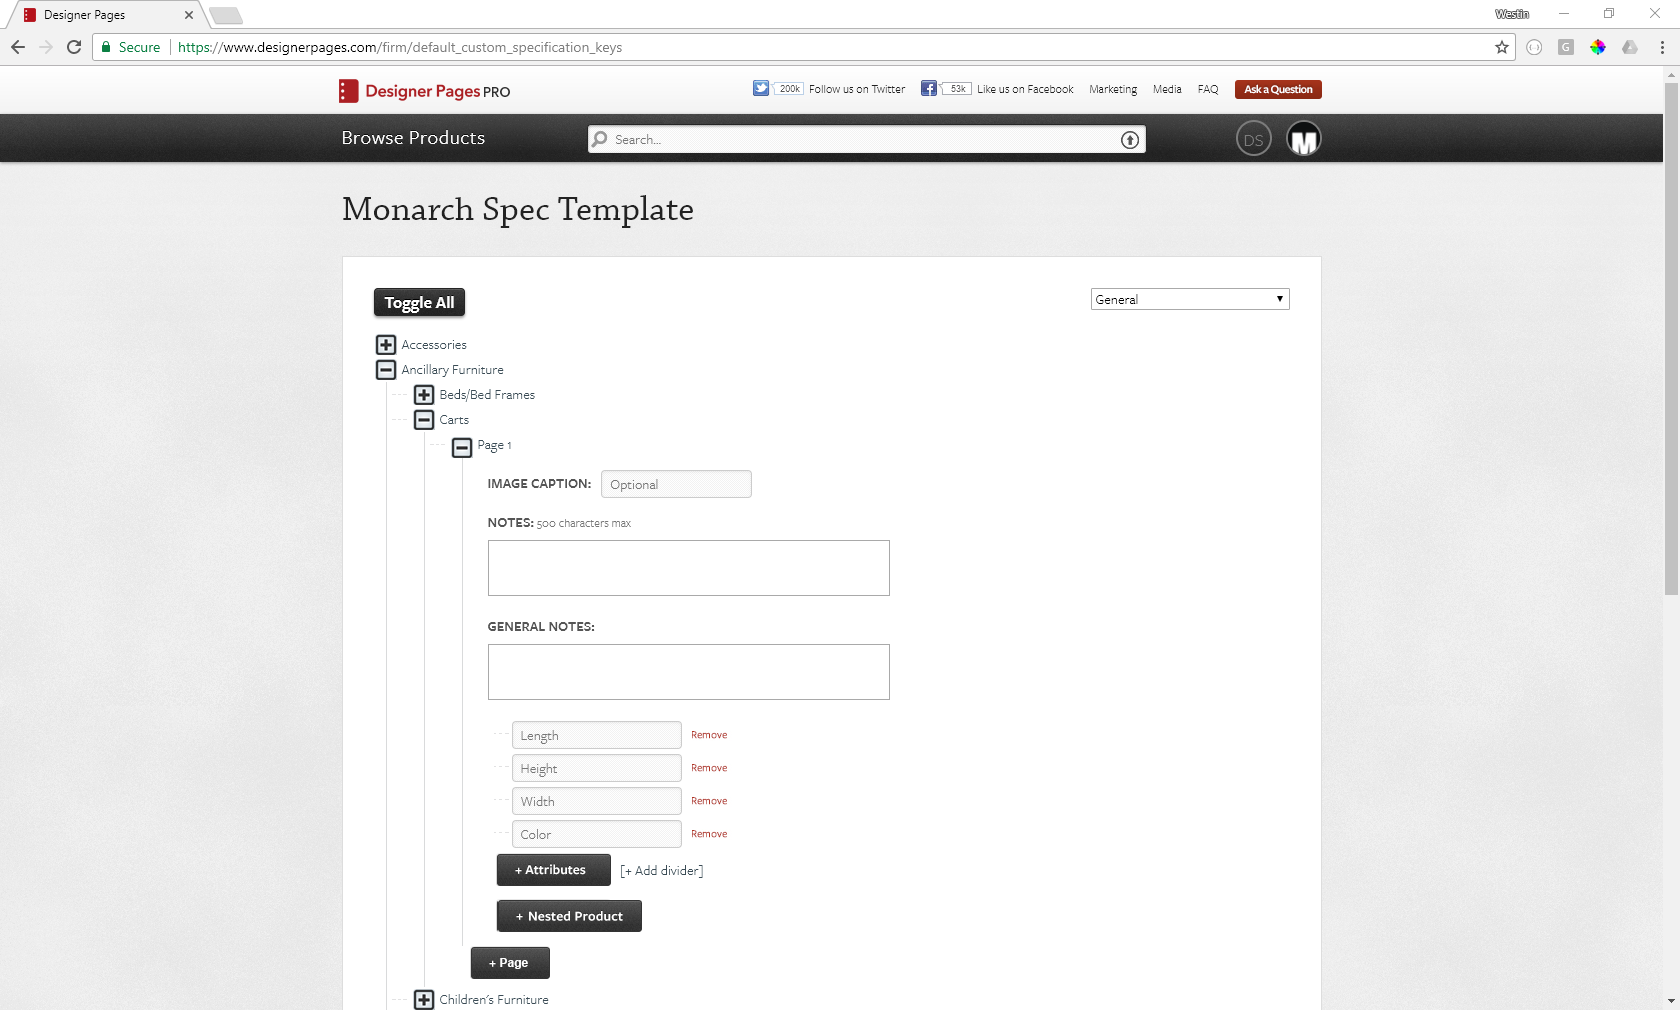Click Like us on Facebook link

(1025, 89)
